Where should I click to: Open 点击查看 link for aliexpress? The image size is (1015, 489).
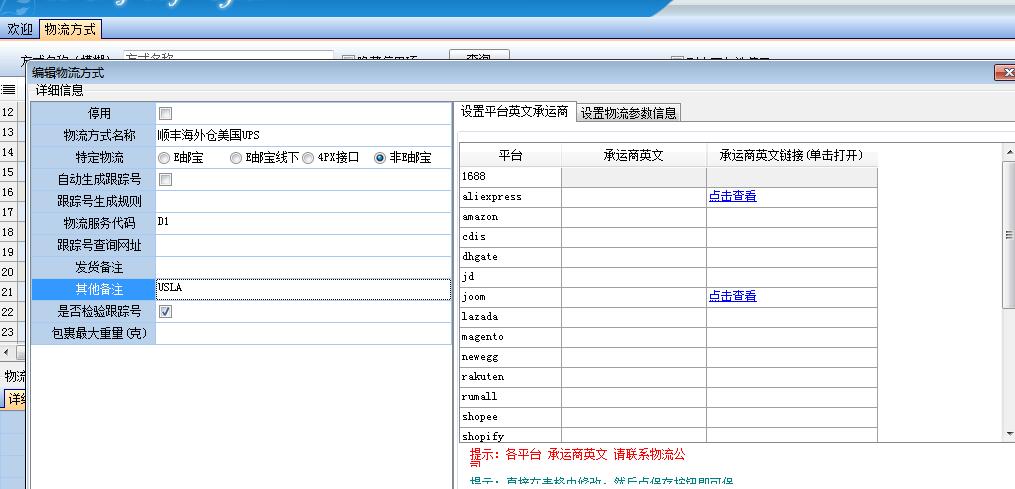(732, 197)
